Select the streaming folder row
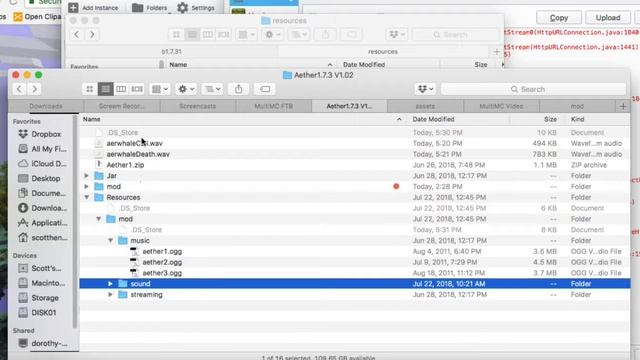Viewport: 640px width, 360px height. pos(355,295)
